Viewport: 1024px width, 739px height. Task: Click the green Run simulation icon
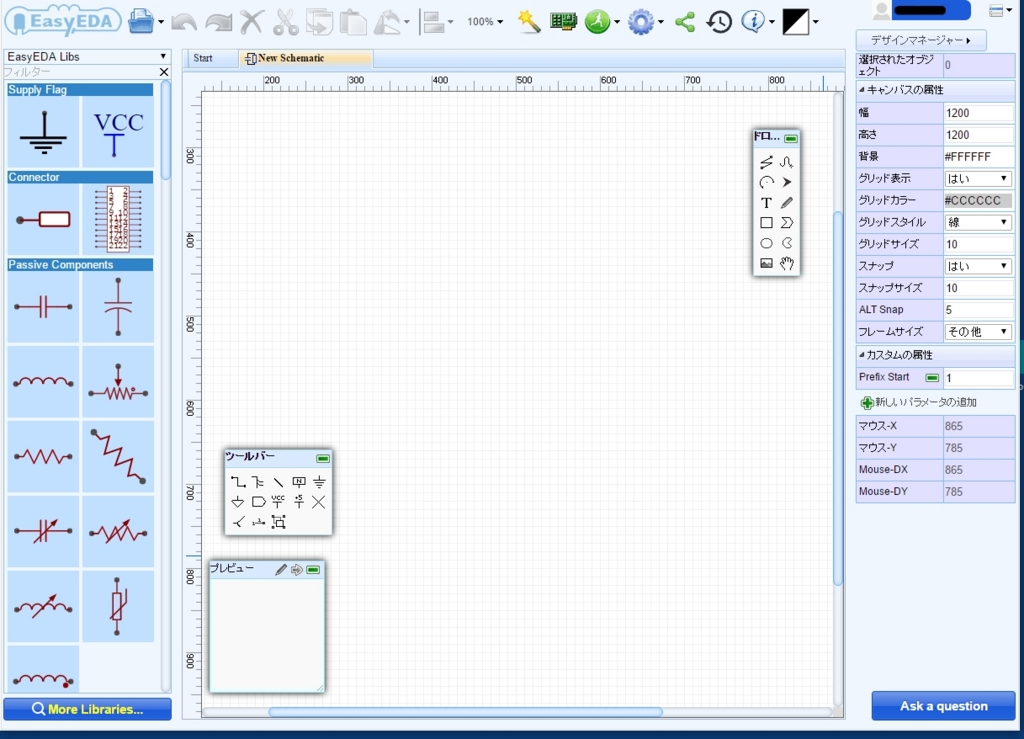(x=597, y=22)
